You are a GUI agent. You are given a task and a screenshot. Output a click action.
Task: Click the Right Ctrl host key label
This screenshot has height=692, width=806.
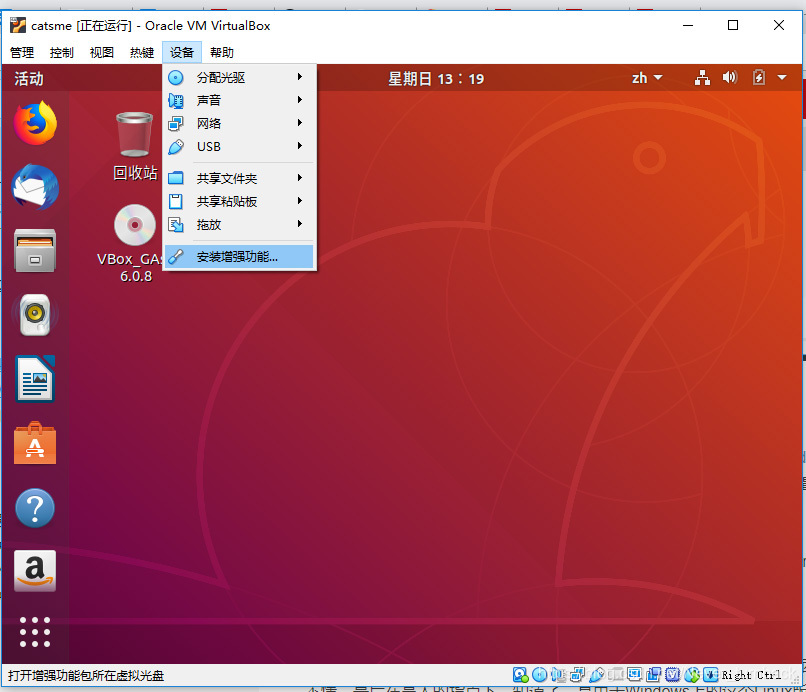751,675
